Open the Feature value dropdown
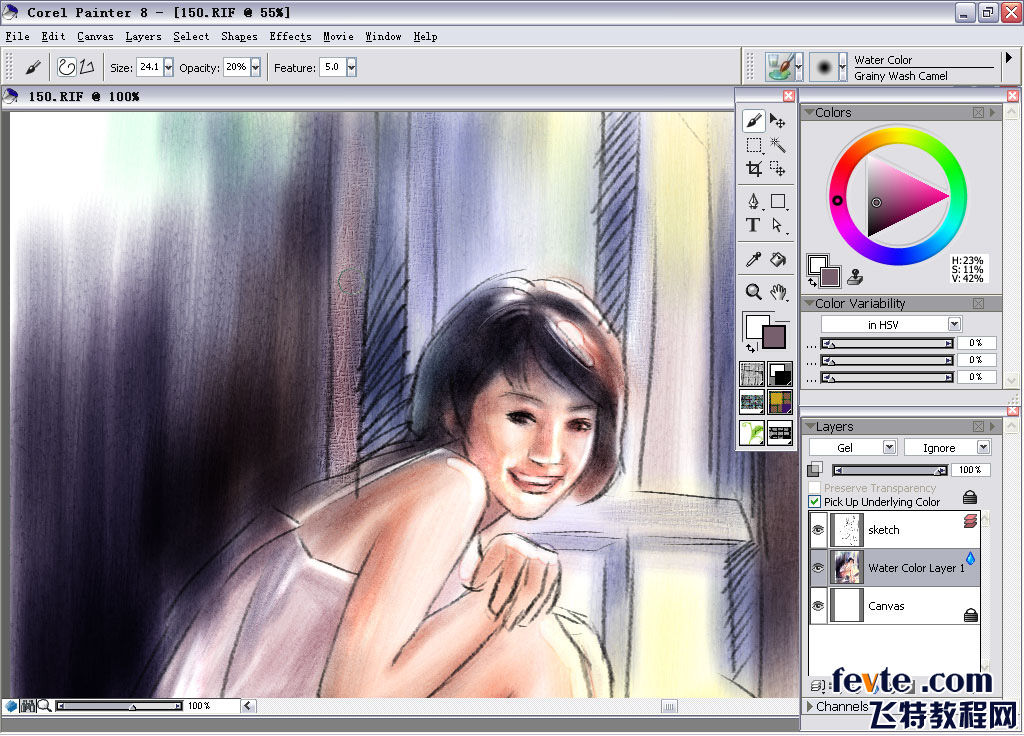1024x736 pixels. pyautogui.click(x=351, y=67)
